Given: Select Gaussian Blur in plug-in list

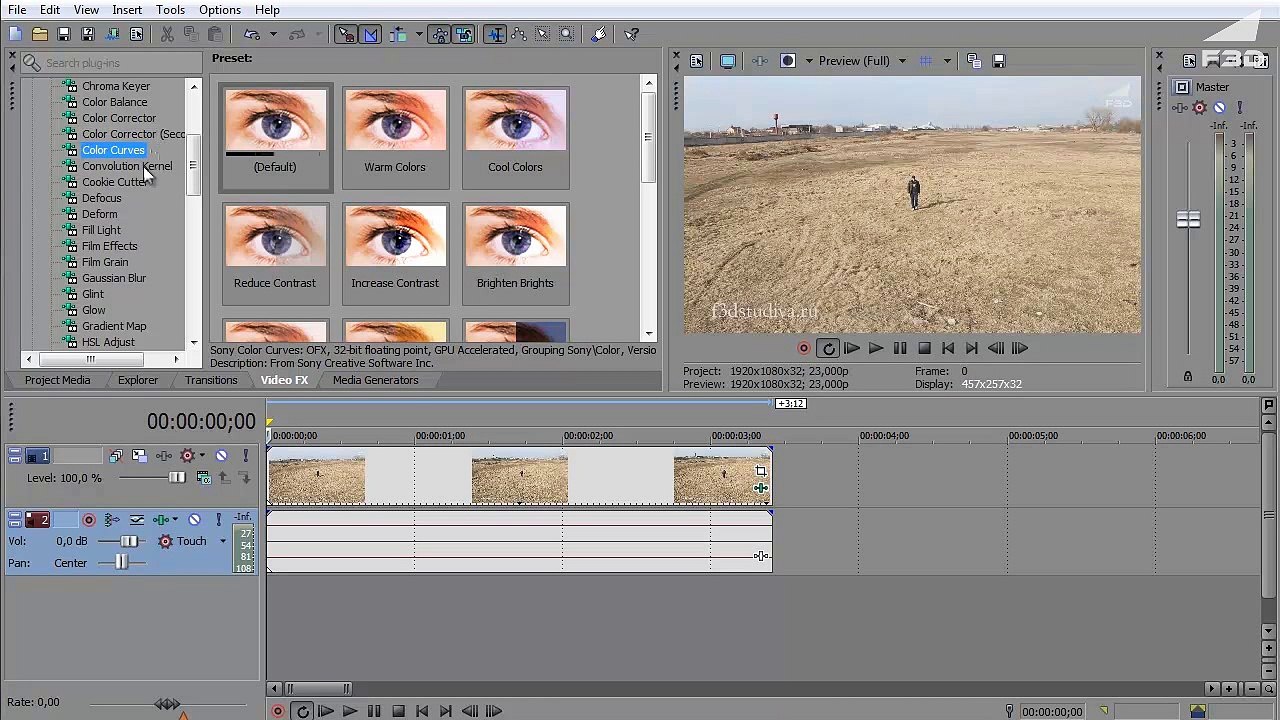Looking at the screenshot, I should coord(114,278).
